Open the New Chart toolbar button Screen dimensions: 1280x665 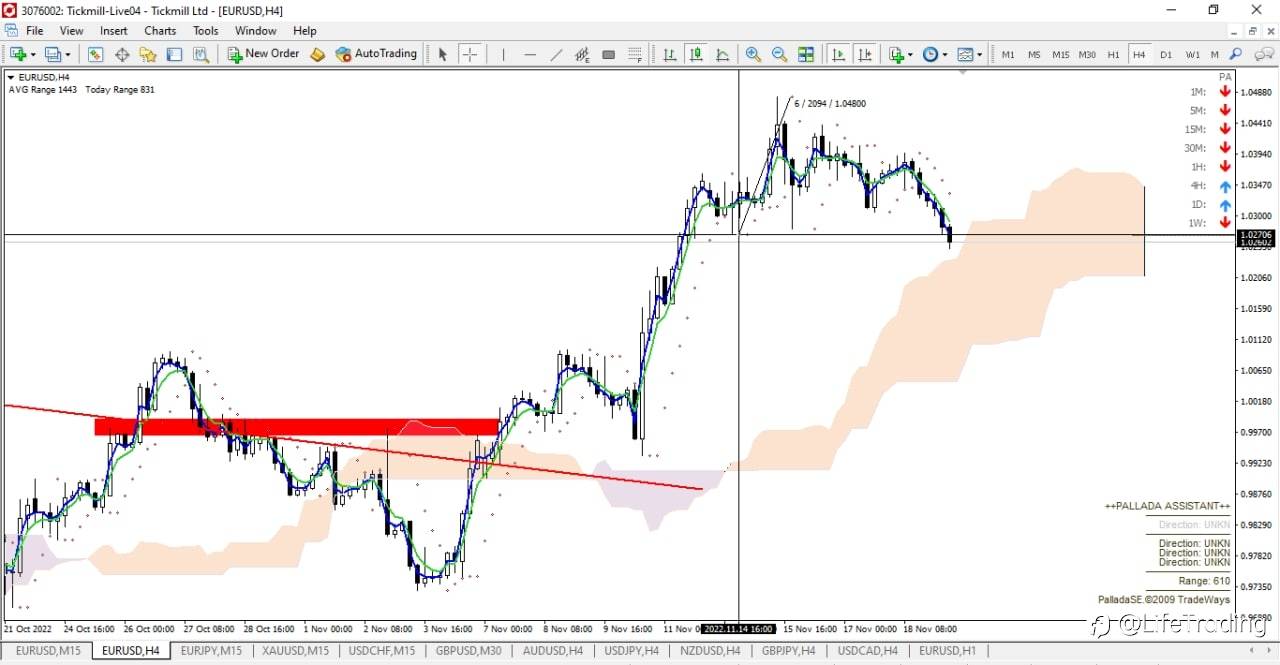18,54
